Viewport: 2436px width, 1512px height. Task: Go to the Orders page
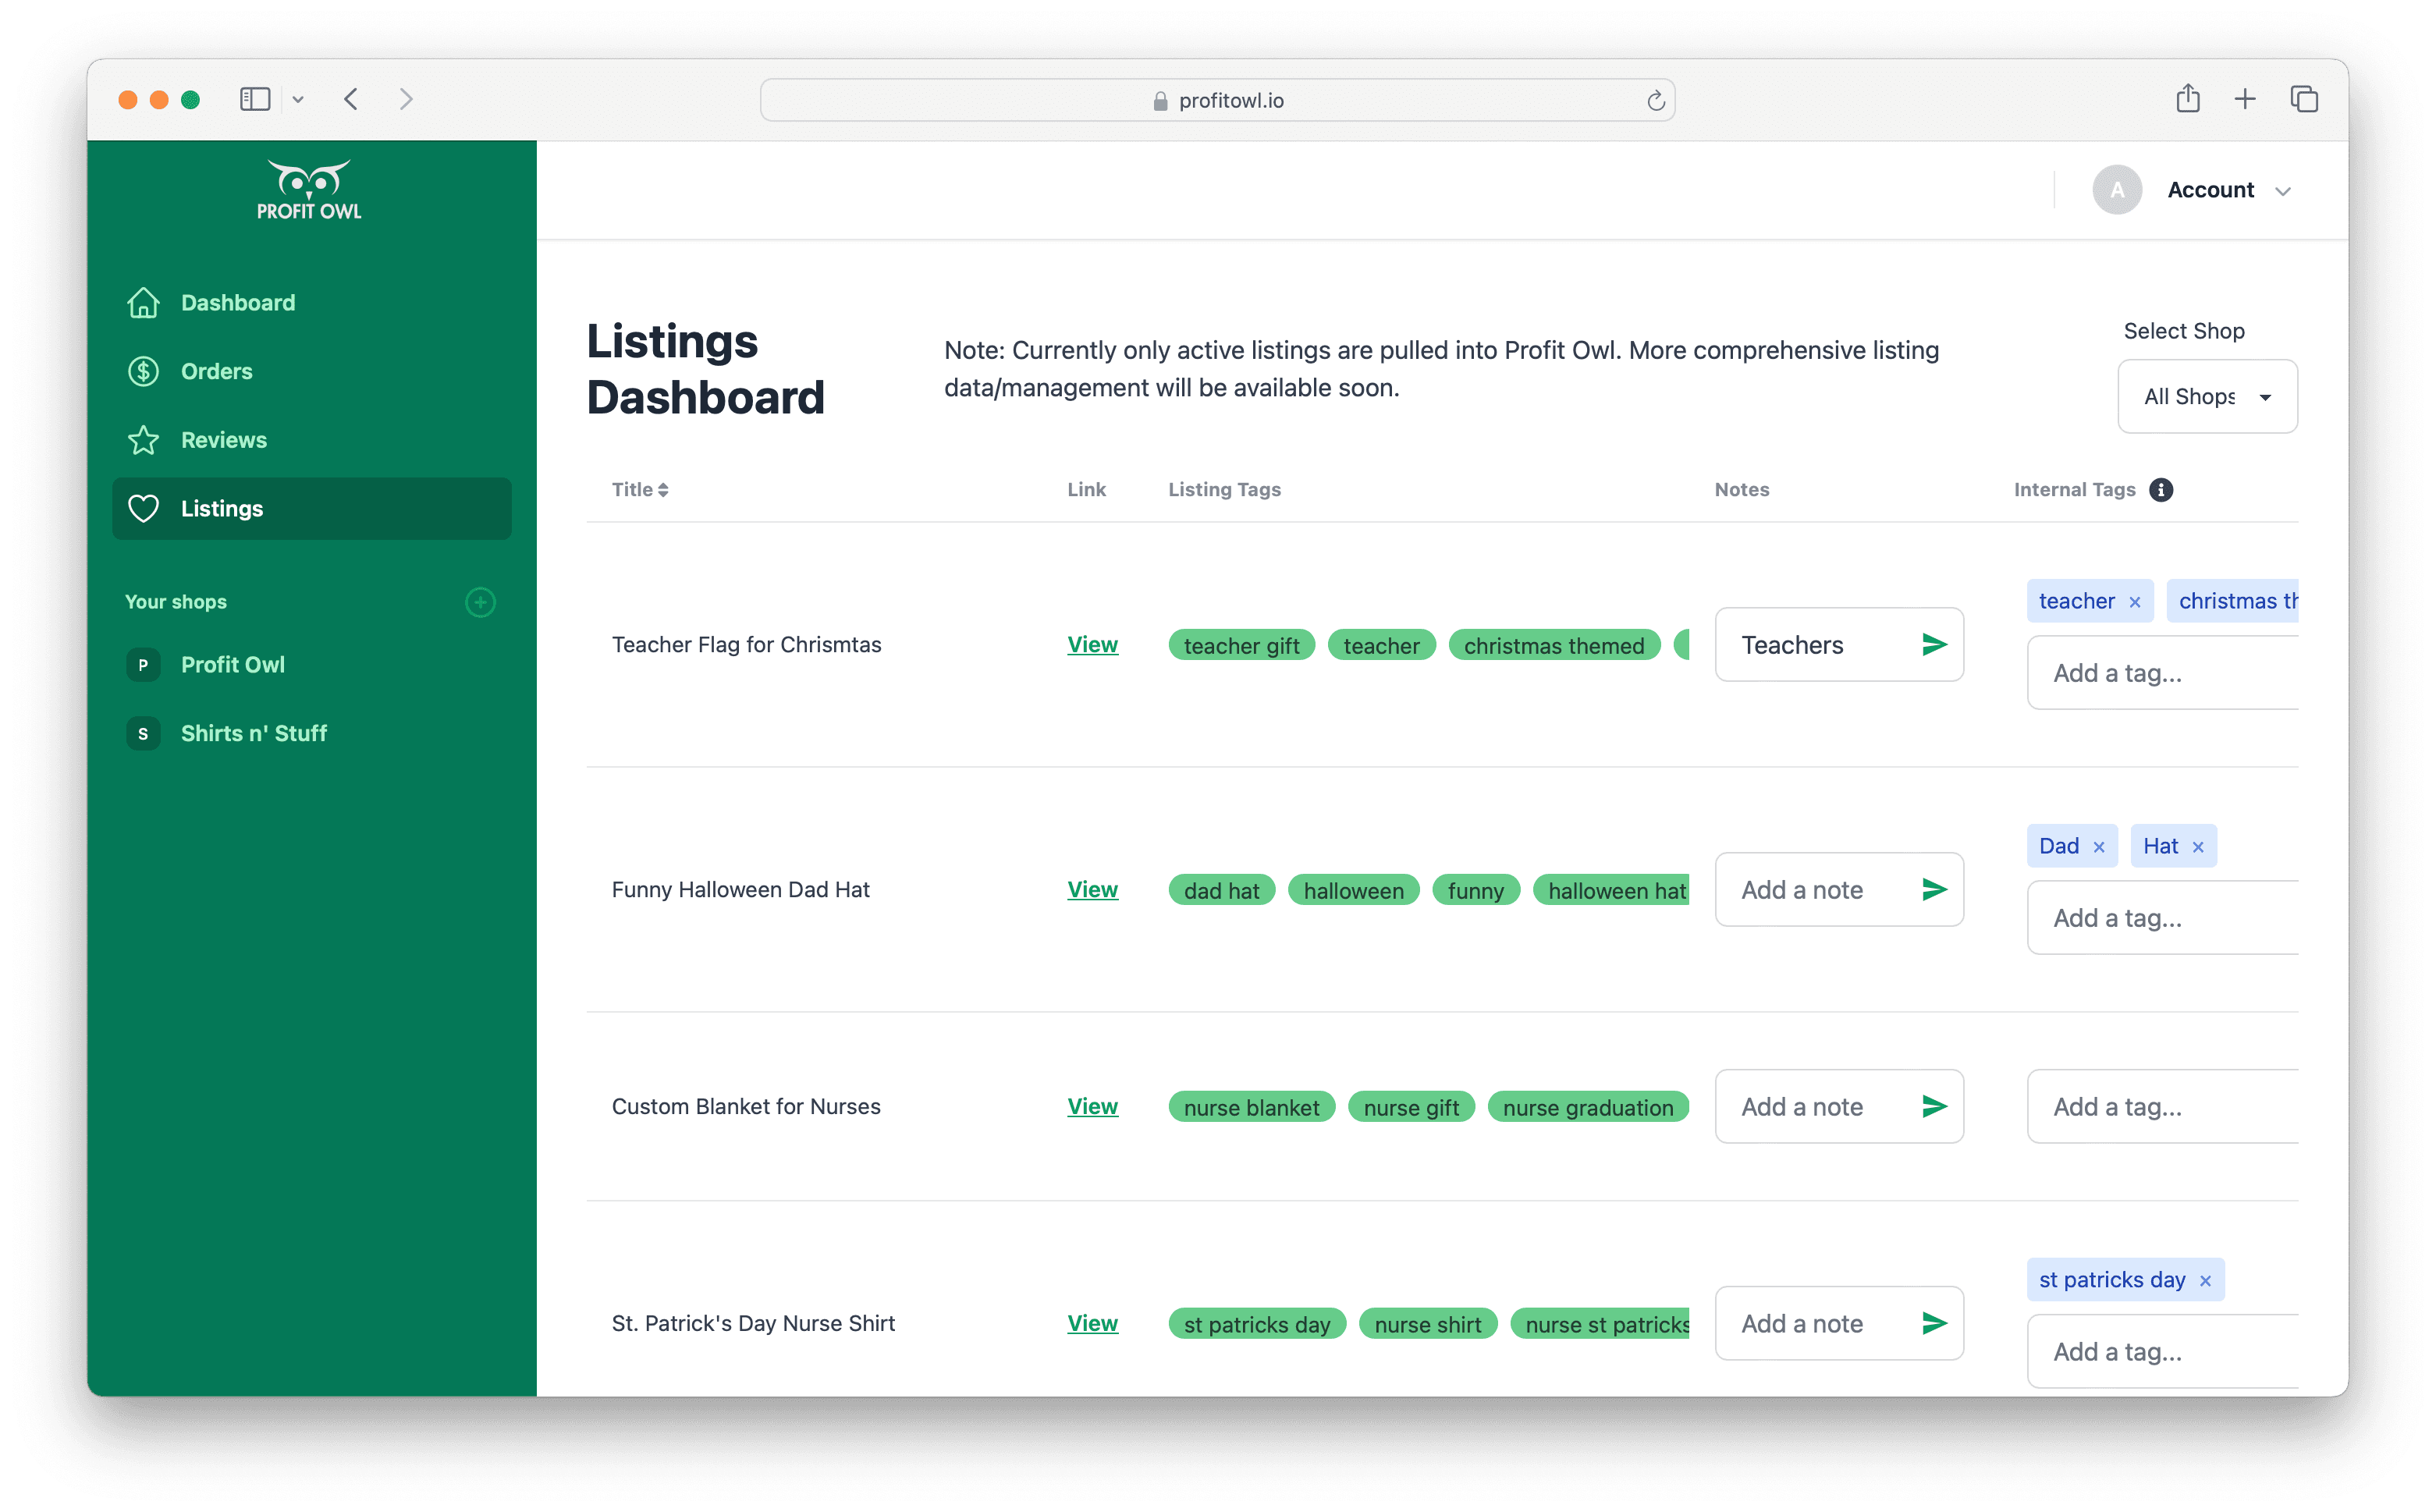(x=216, y=371)
